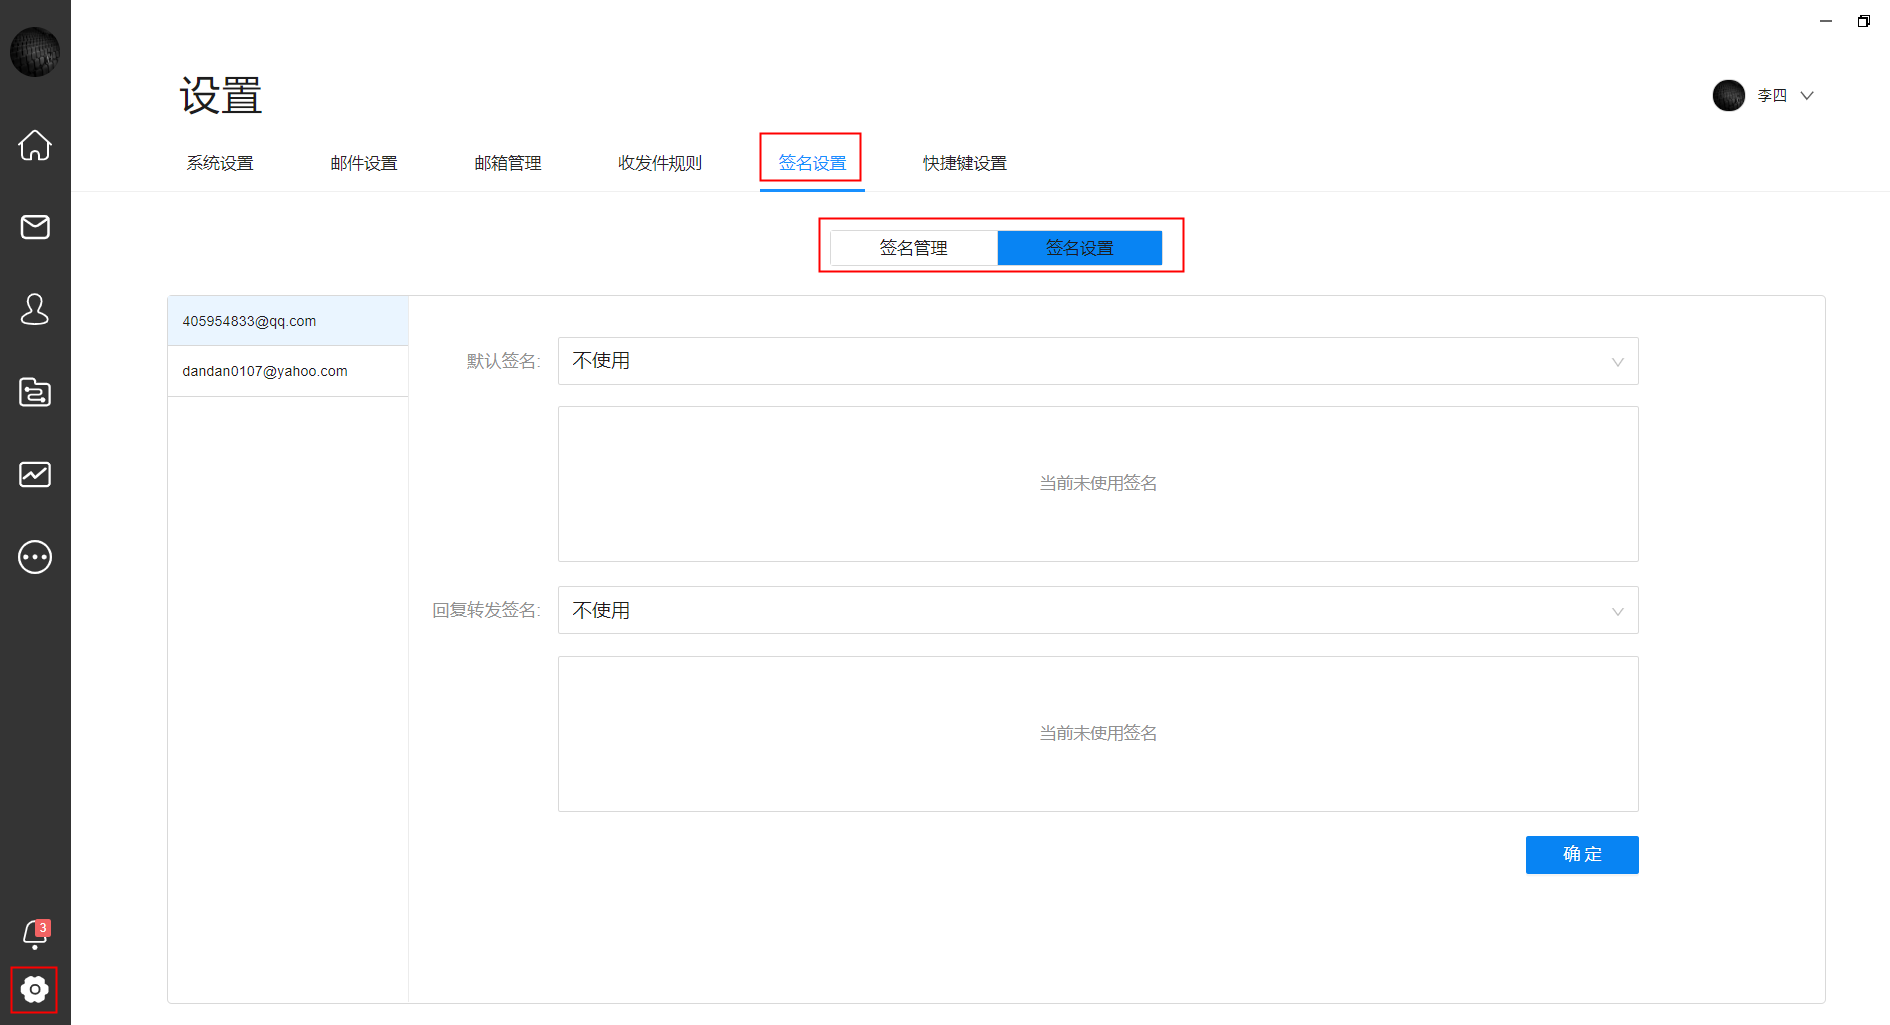This screenshot has width=1890, height=1025.
Task: Click 李四 user avatar at top right
Action: click(1729, 95)
